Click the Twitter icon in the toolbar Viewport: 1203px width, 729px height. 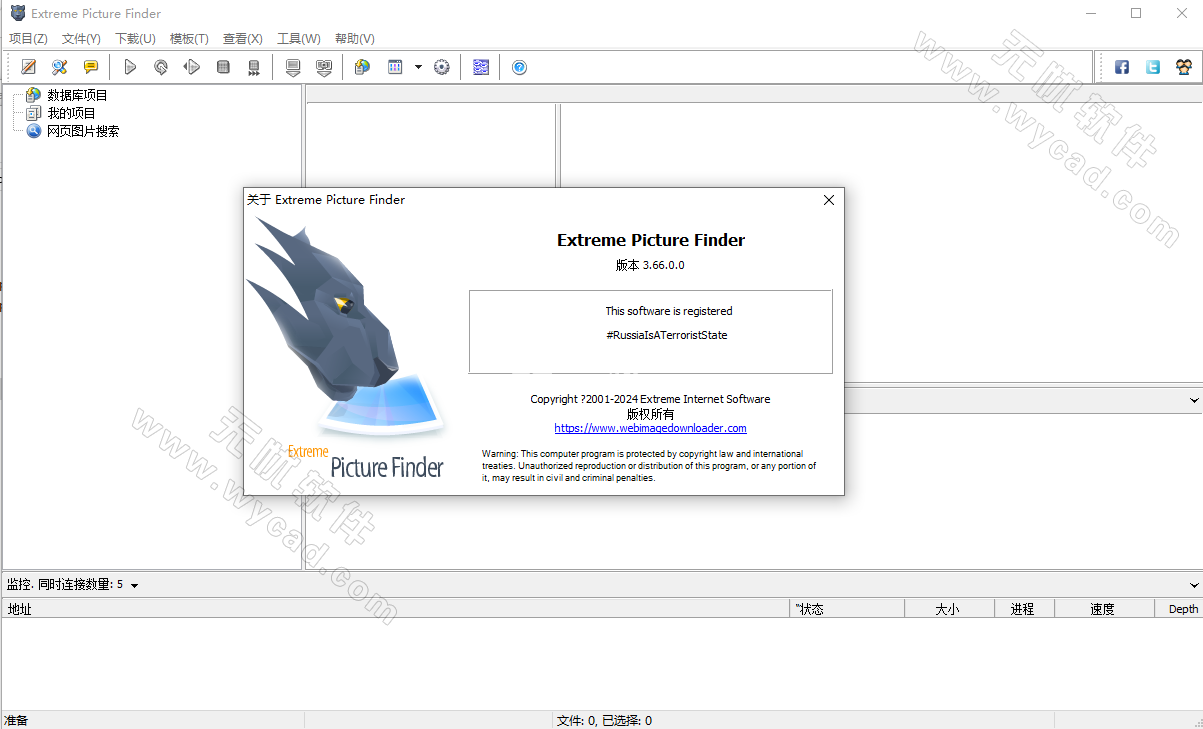[1153, 67]
